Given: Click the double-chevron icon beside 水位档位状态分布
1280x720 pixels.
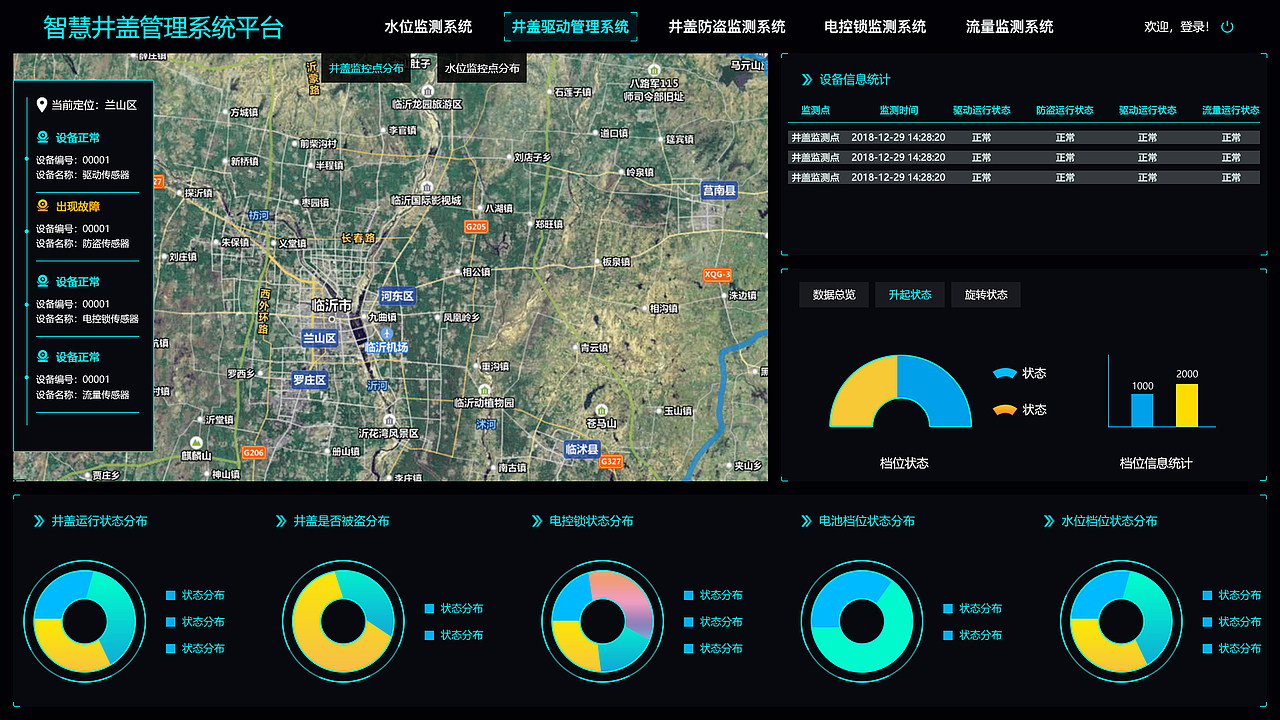Looking at the screenshot, I should 1048,521.
